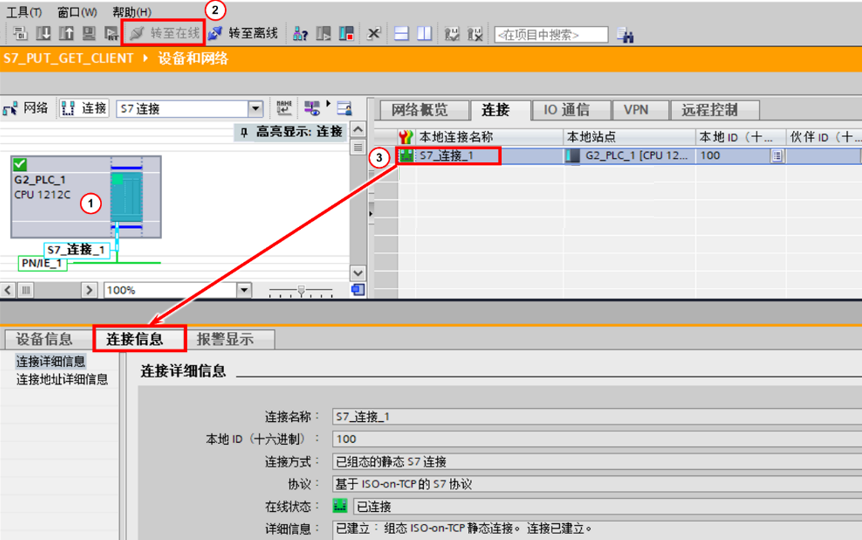Viewport: 862px width, 540px height.
Task: Click the network view scroll down arrow
Action: tap(358, 273)
